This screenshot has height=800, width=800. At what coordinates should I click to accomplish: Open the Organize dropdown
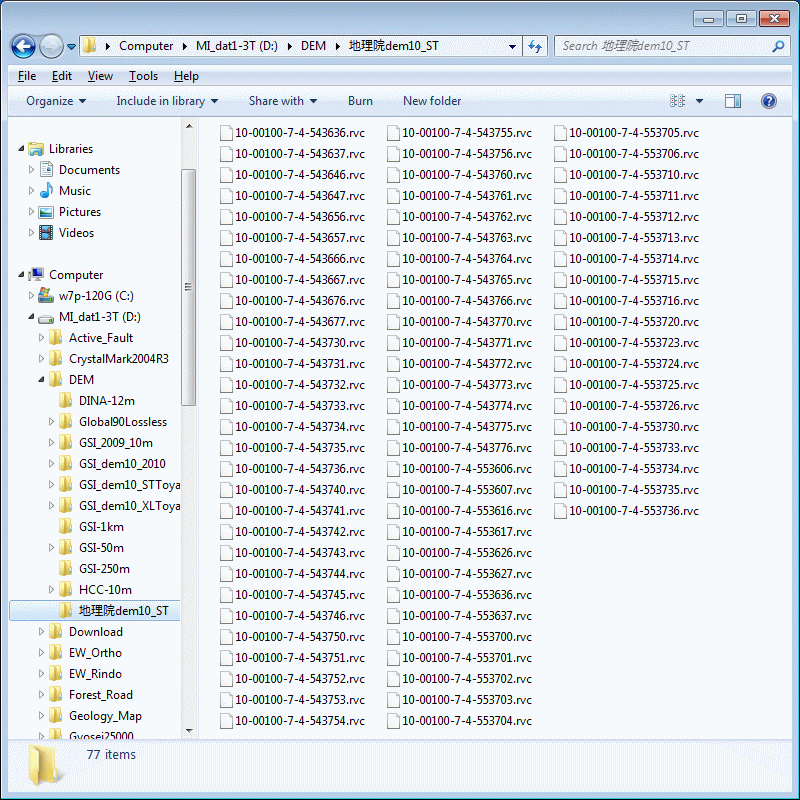[x=56, y=101]
